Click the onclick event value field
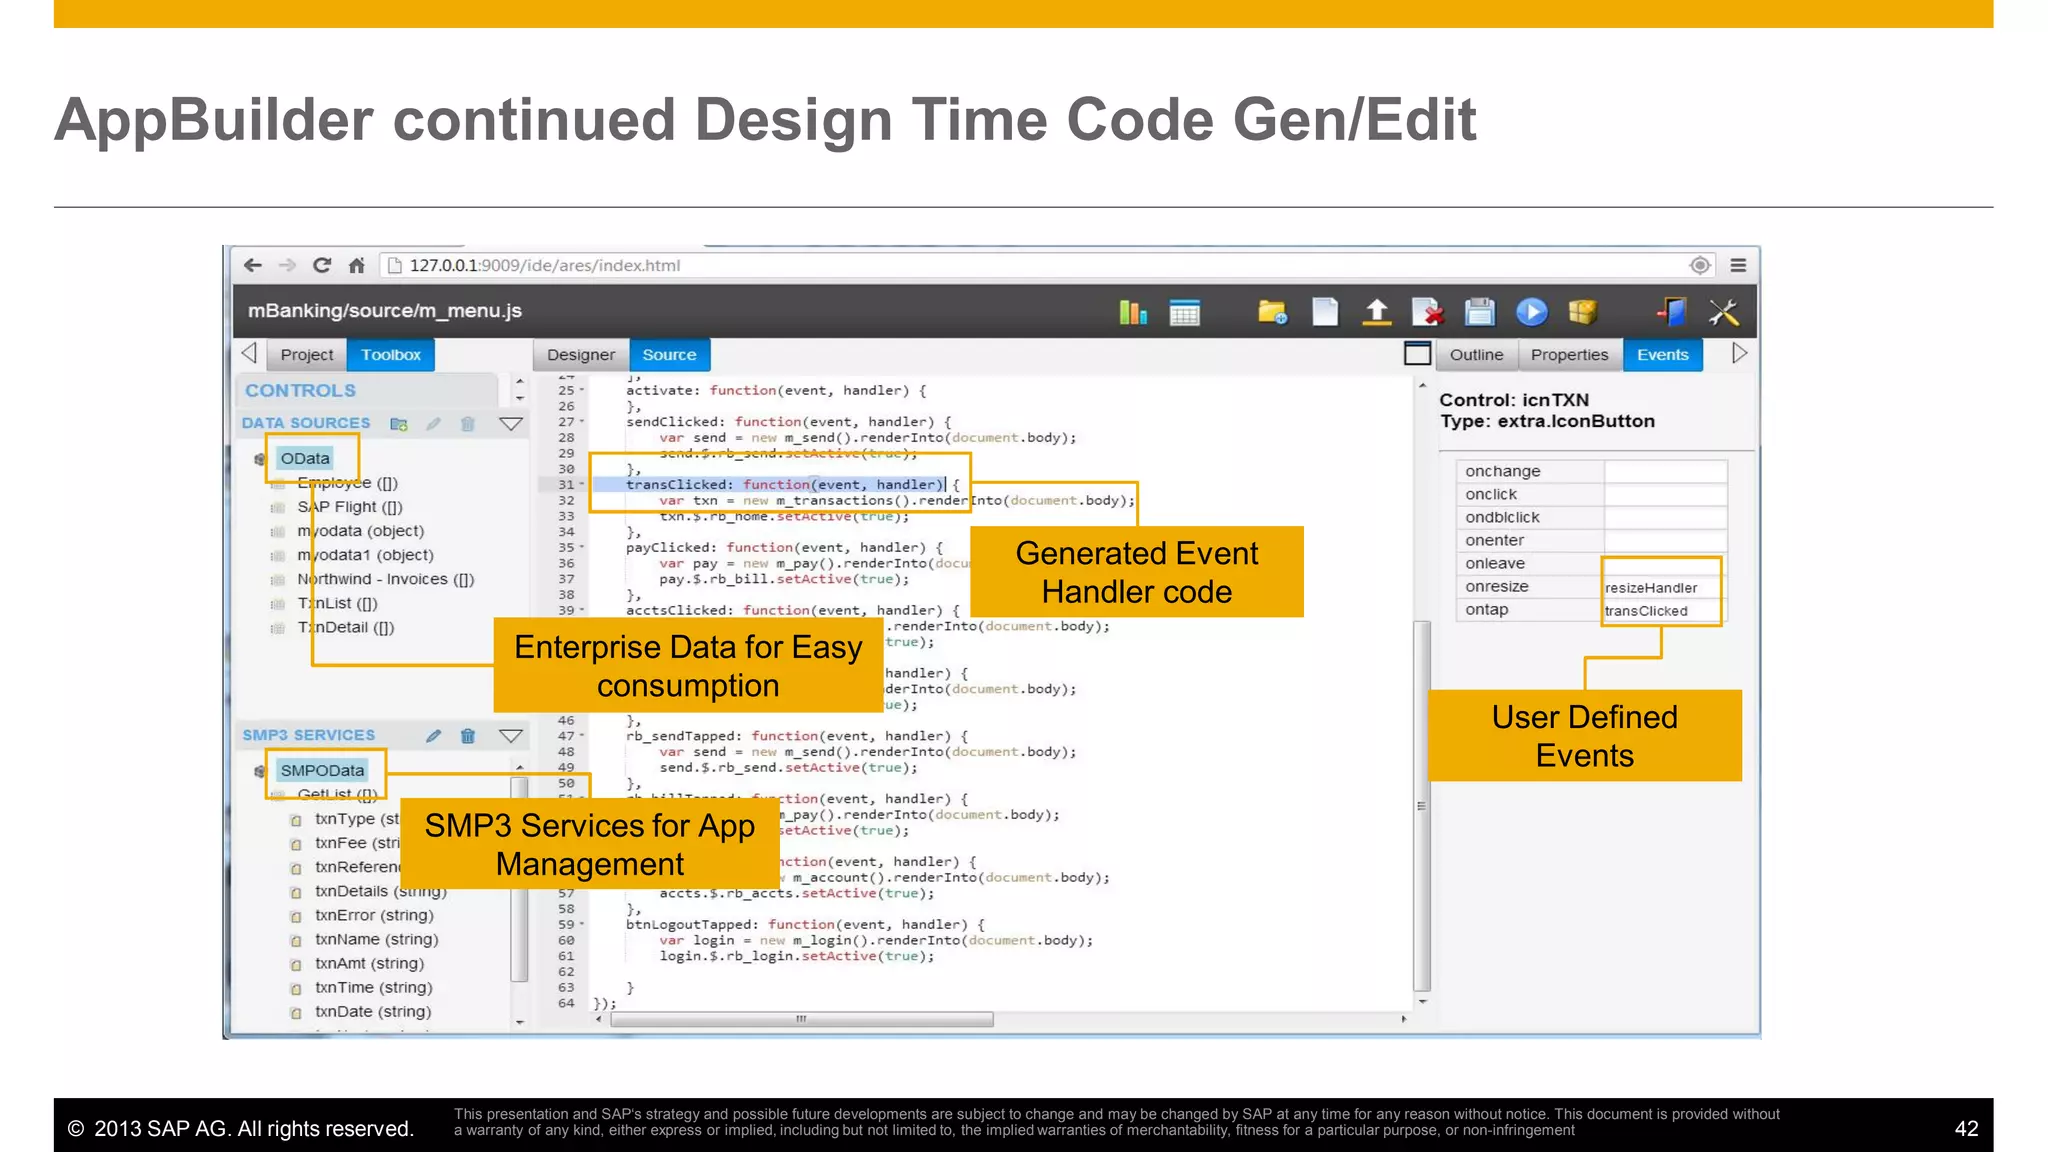The image size is (2048, 1152). pyautogui.click(x=1665, y=494)
